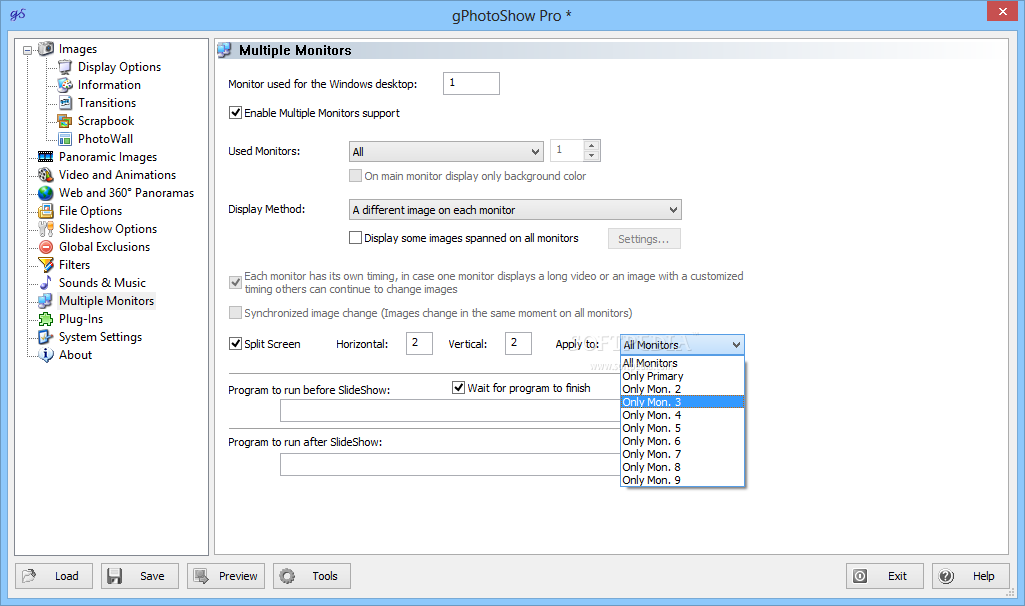Image resolution: width=1025 pixels, height=606 pixels.
Task: Open Transitions in tree
Action: [107, 103]
